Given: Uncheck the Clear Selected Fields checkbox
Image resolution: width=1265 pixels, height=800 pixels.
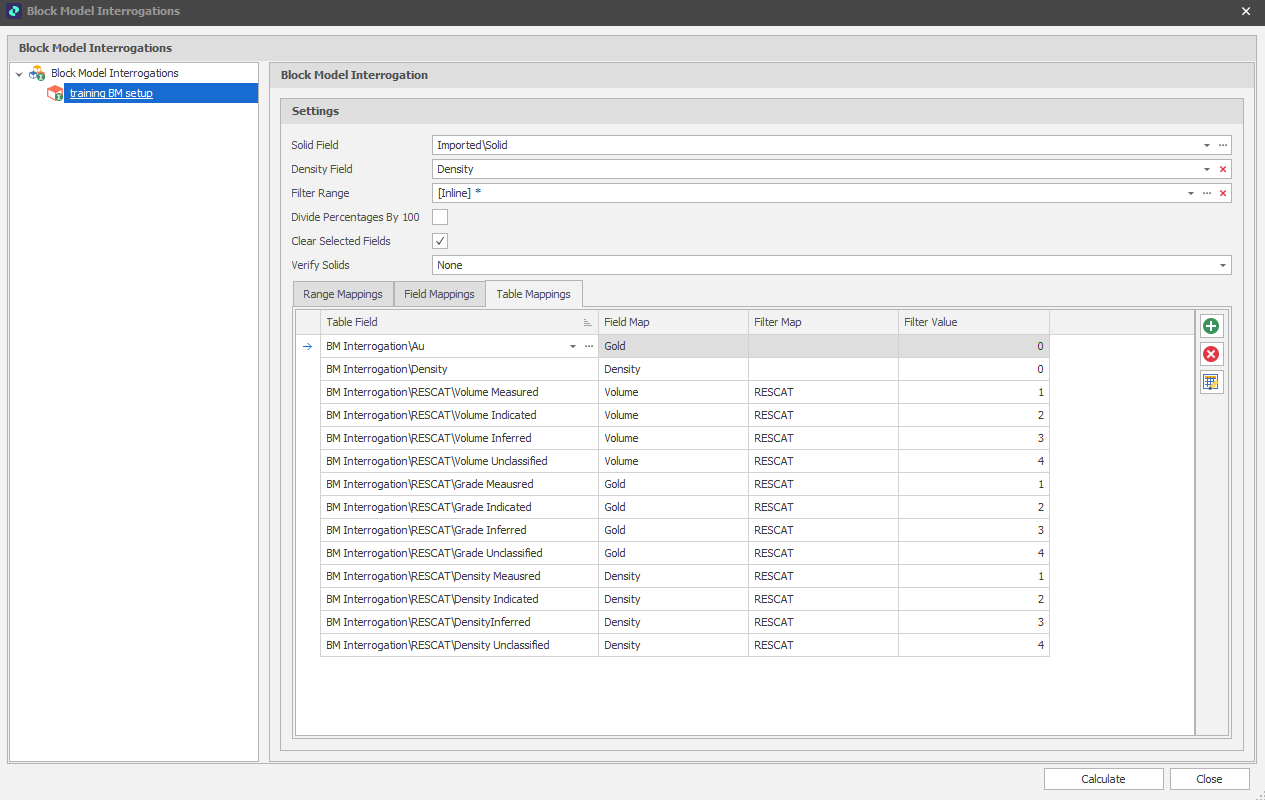Looking at the screenshot, I should tap(440, 241).
